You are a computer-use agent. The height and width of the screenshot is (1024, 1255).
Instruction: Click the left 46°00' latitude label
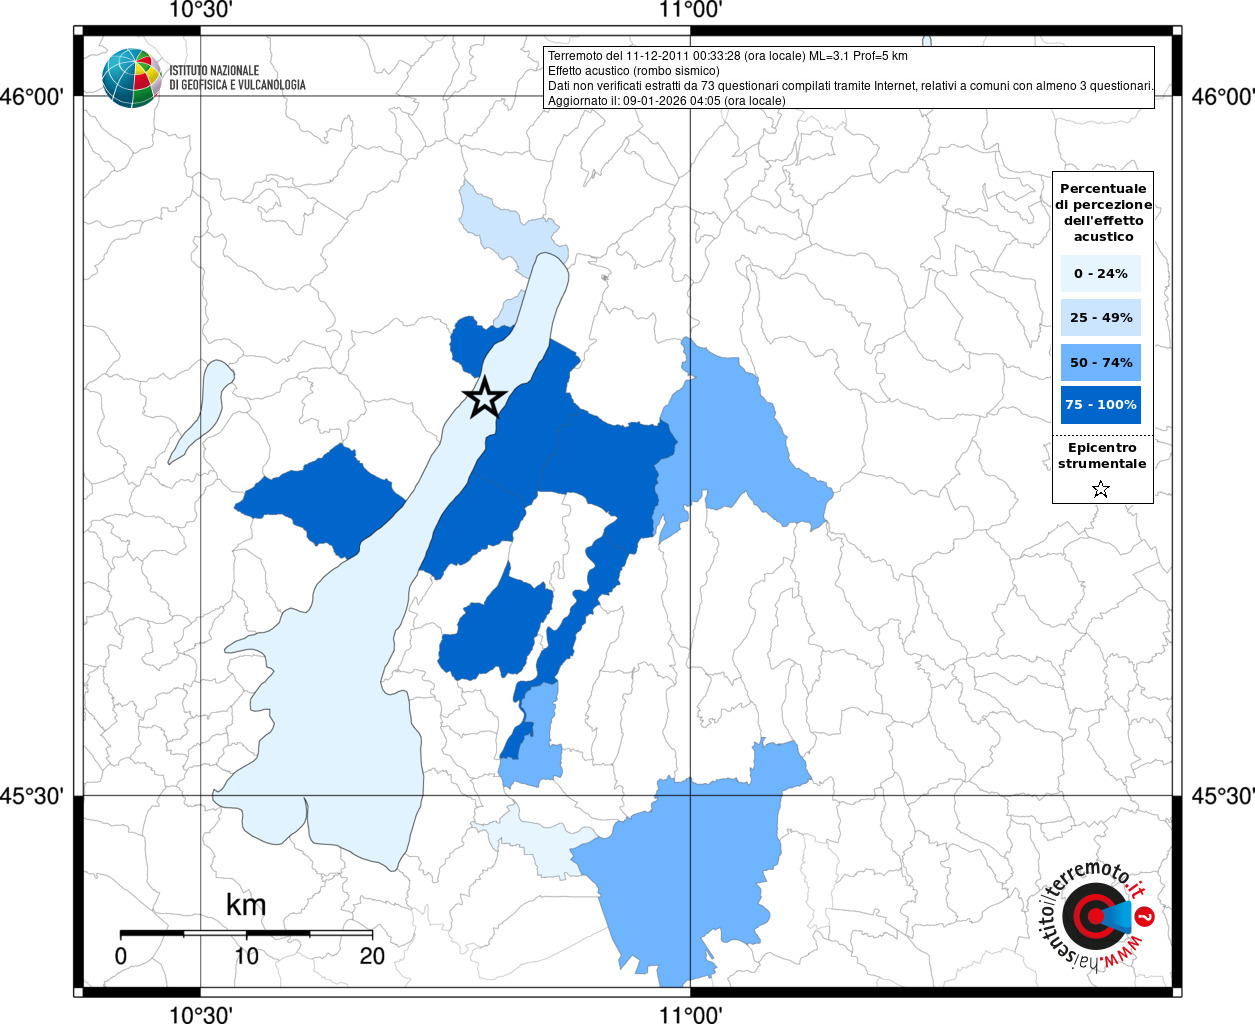click(32, 97)
